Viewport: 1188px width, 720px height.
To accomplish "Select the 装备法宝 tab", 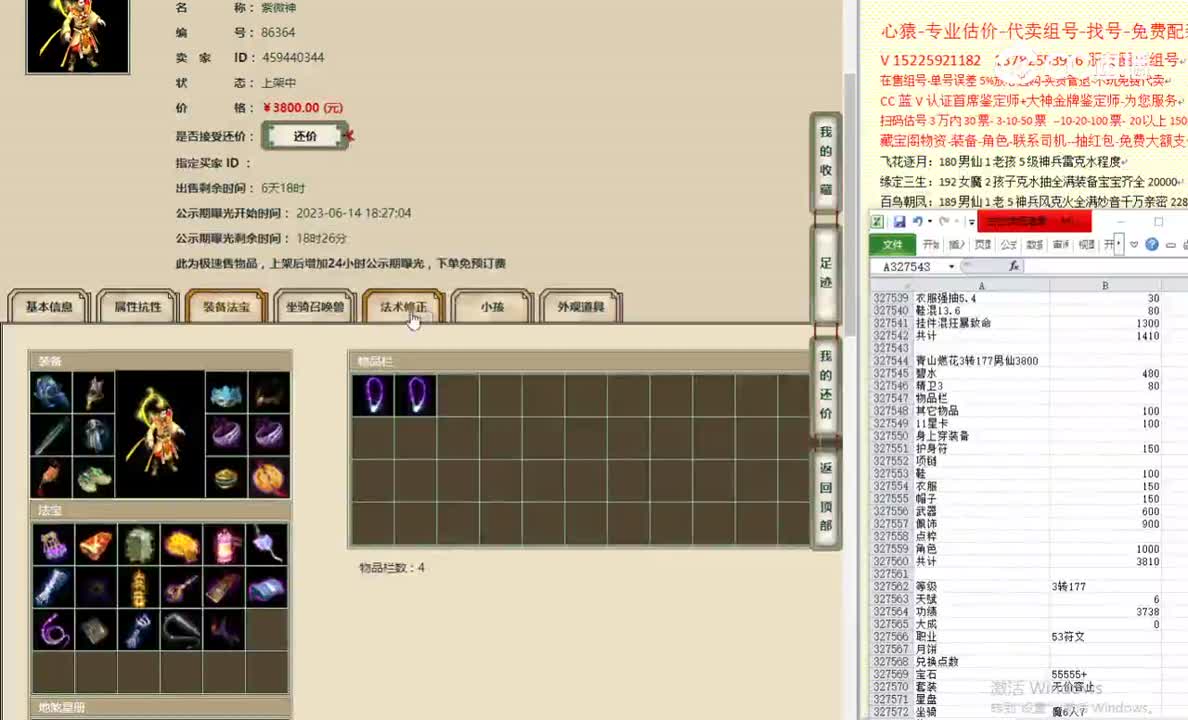I will click(227, 306).
